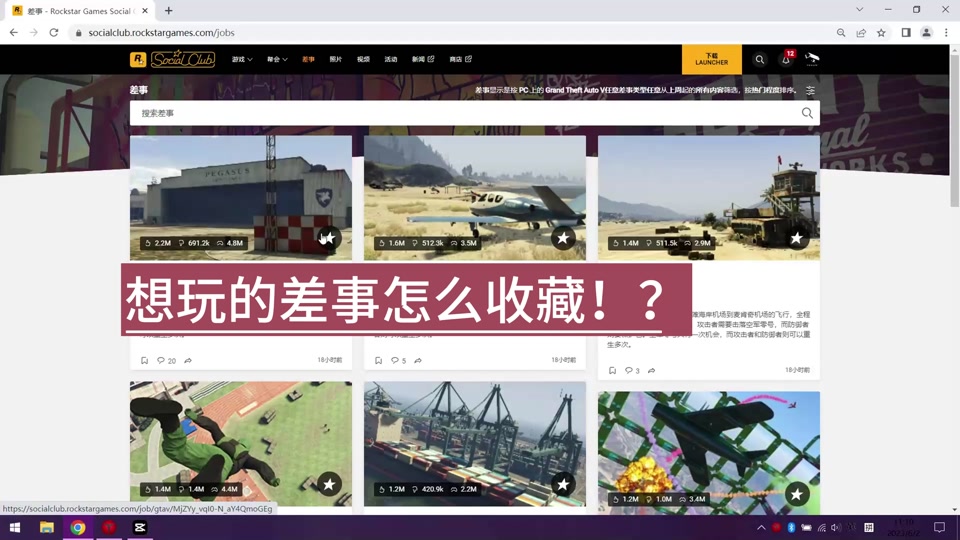Viewport: 960px width, 540px height.
Task: Open notifications bell with 12 badge
Action: [787, 59]
